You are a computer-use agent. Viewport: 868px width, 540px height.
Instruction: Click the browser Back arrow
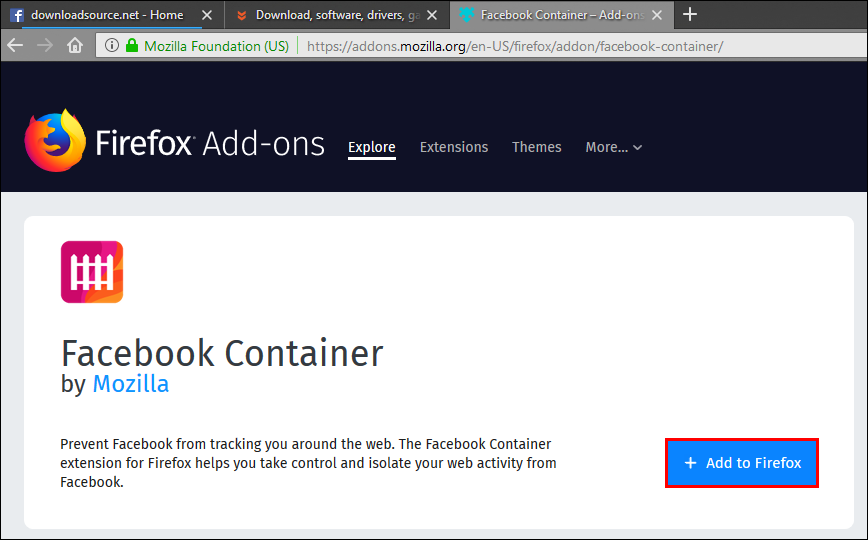15,45
